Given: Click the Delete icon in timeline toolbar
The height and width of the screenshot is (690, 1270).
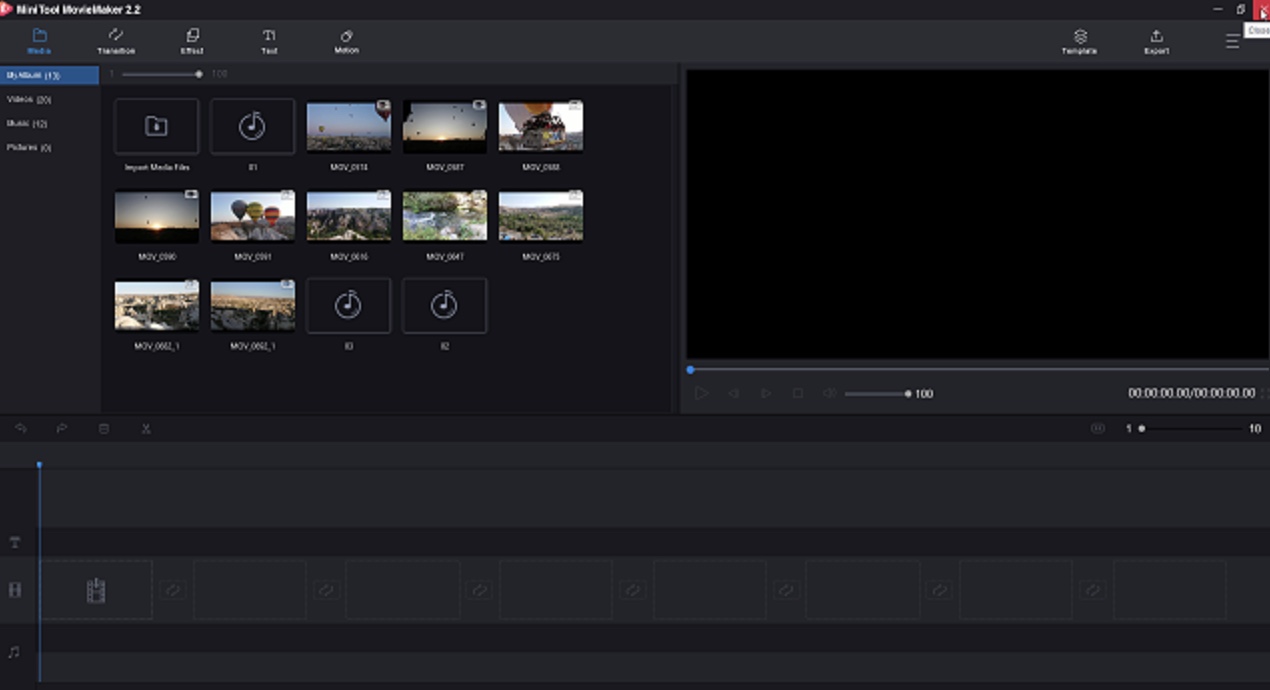Looking at the screenshot, I should point(104,428).
